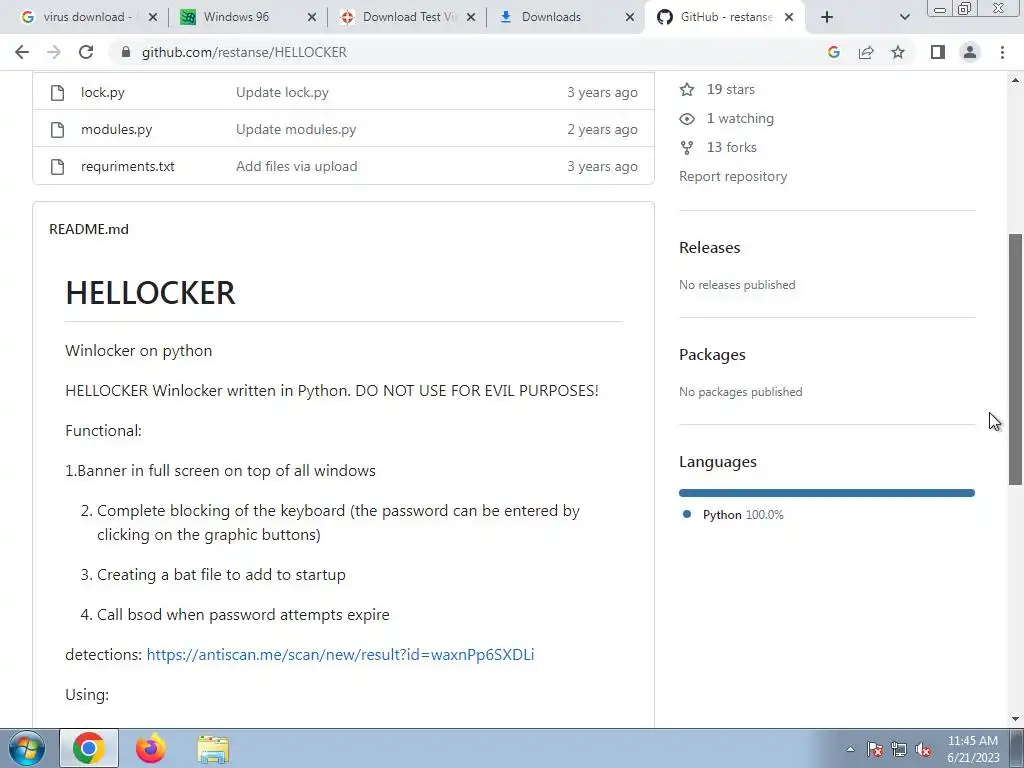Open the Update lock.py commit message
Viewport: 1024px width, 768px height.
282,93
